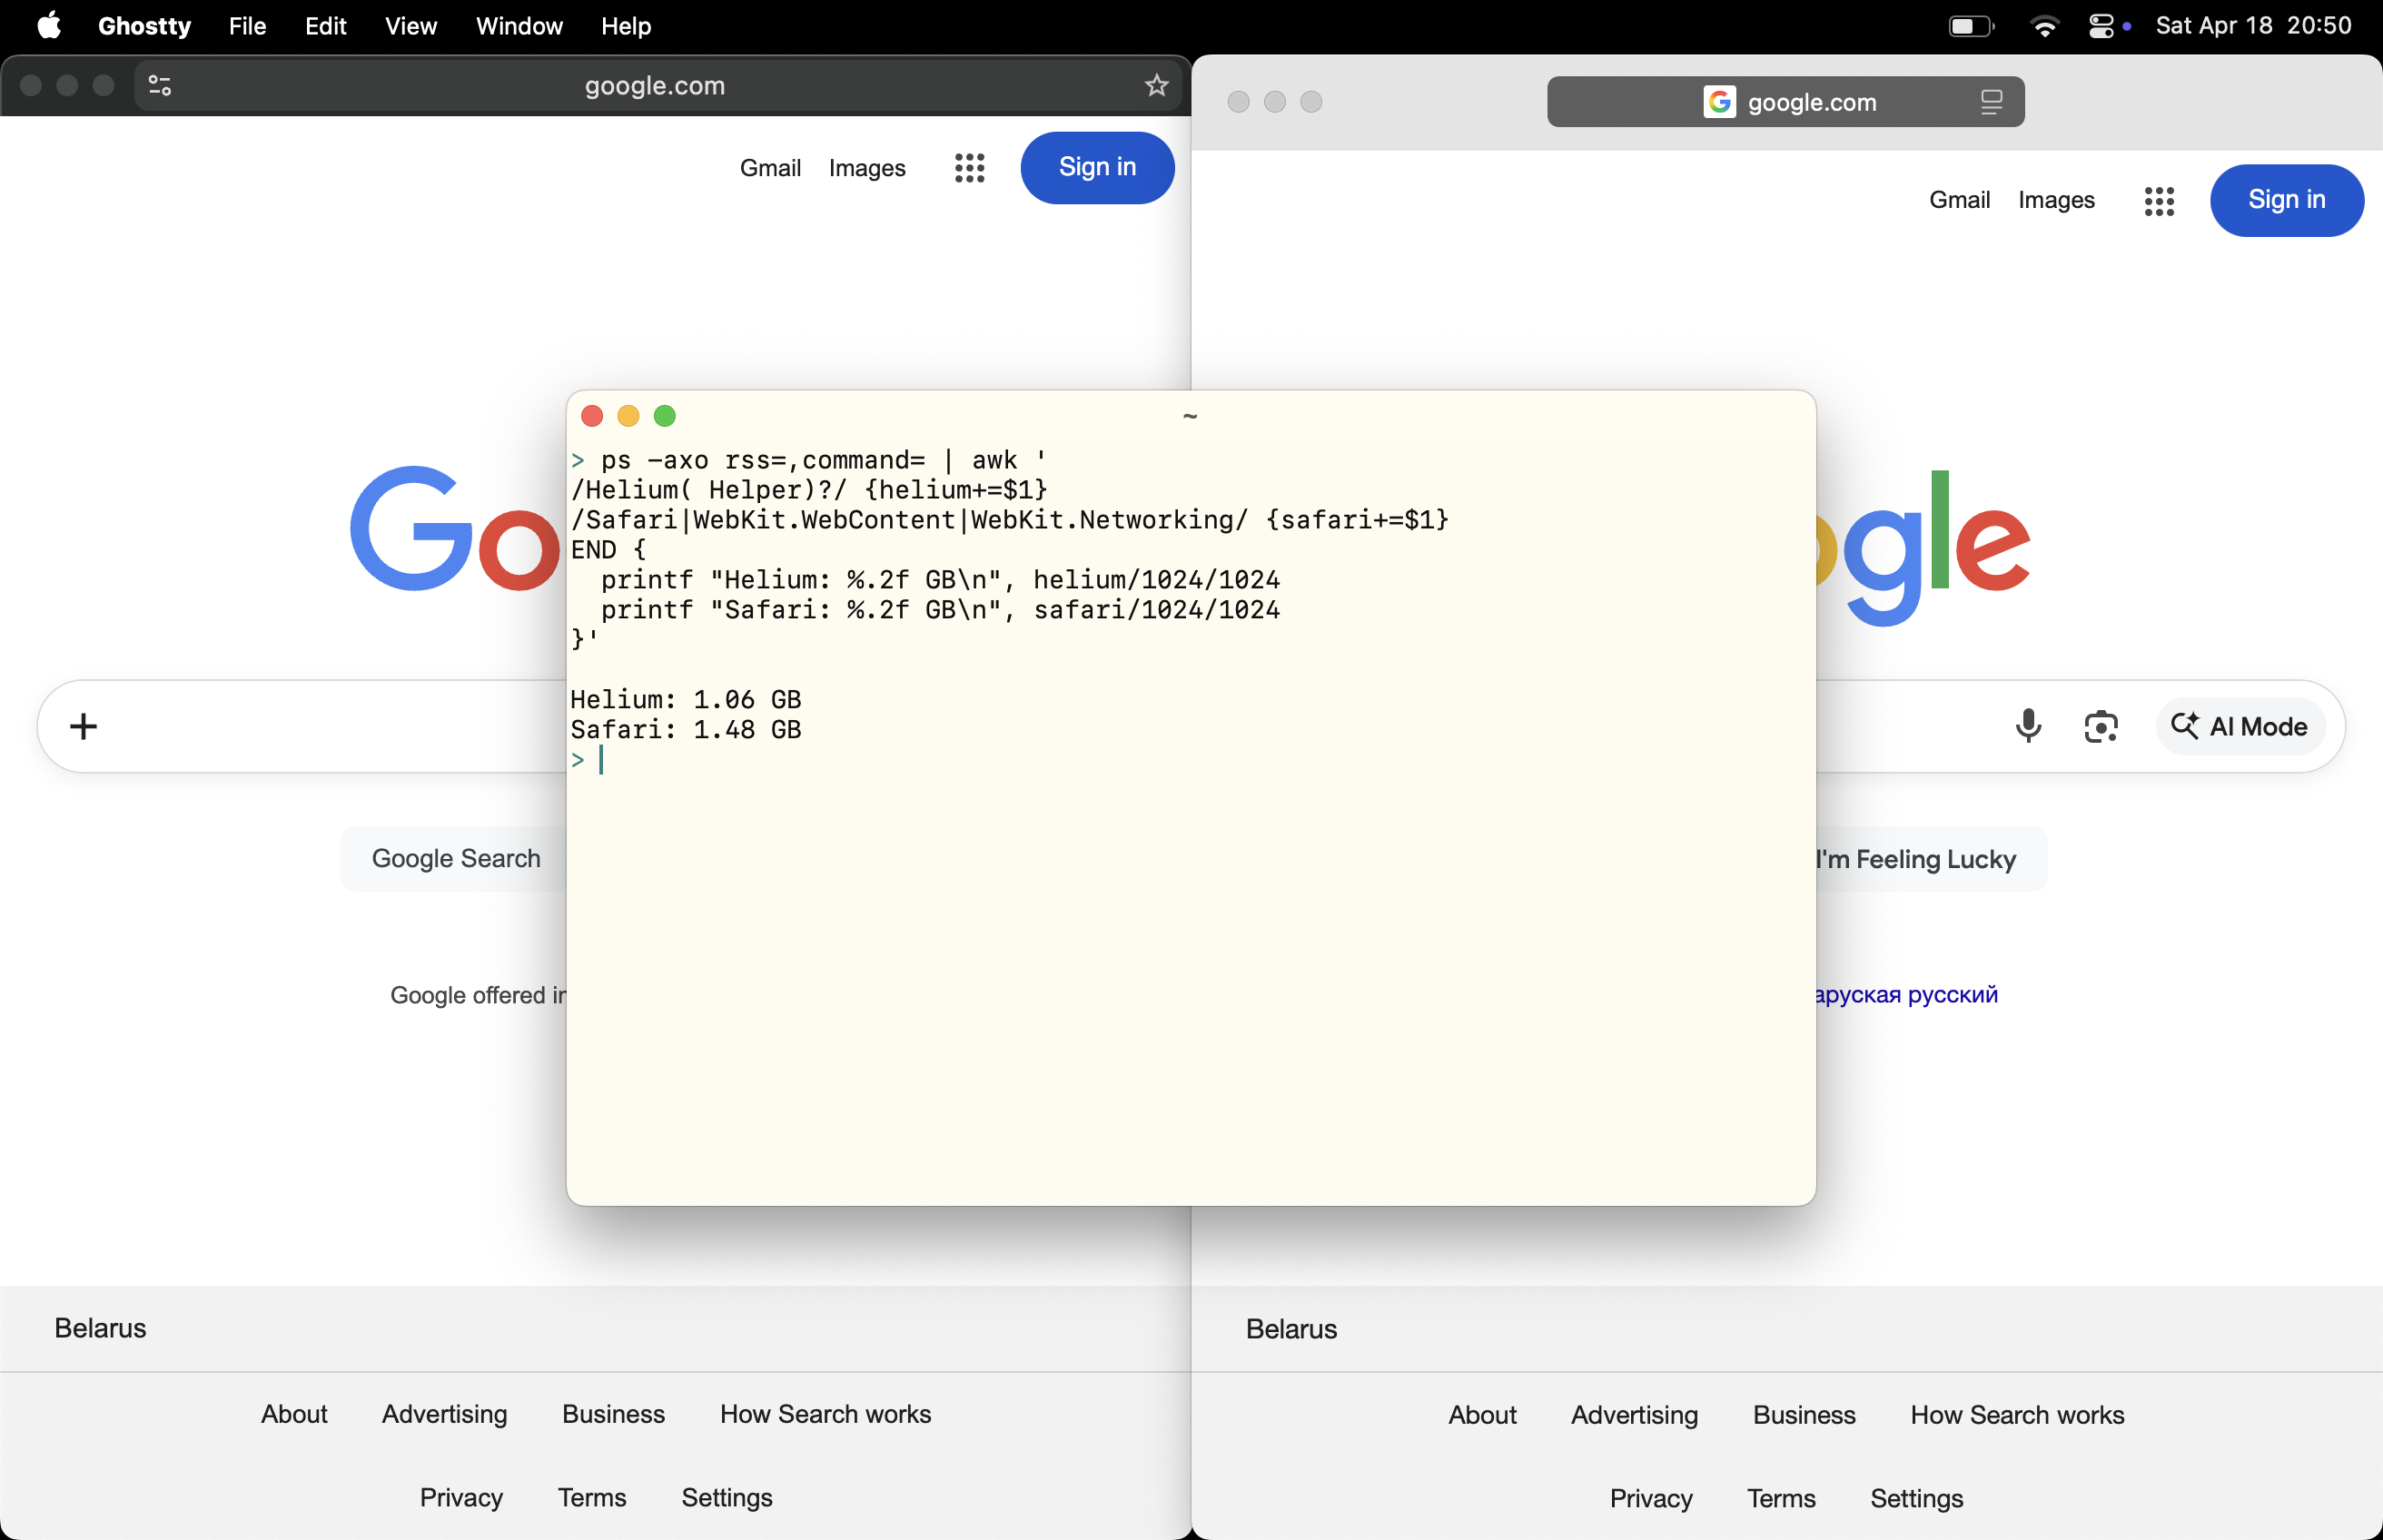Viewport: 2383px width, 1540px height.
Task: Check the battery status icon
Action: 1971,26
